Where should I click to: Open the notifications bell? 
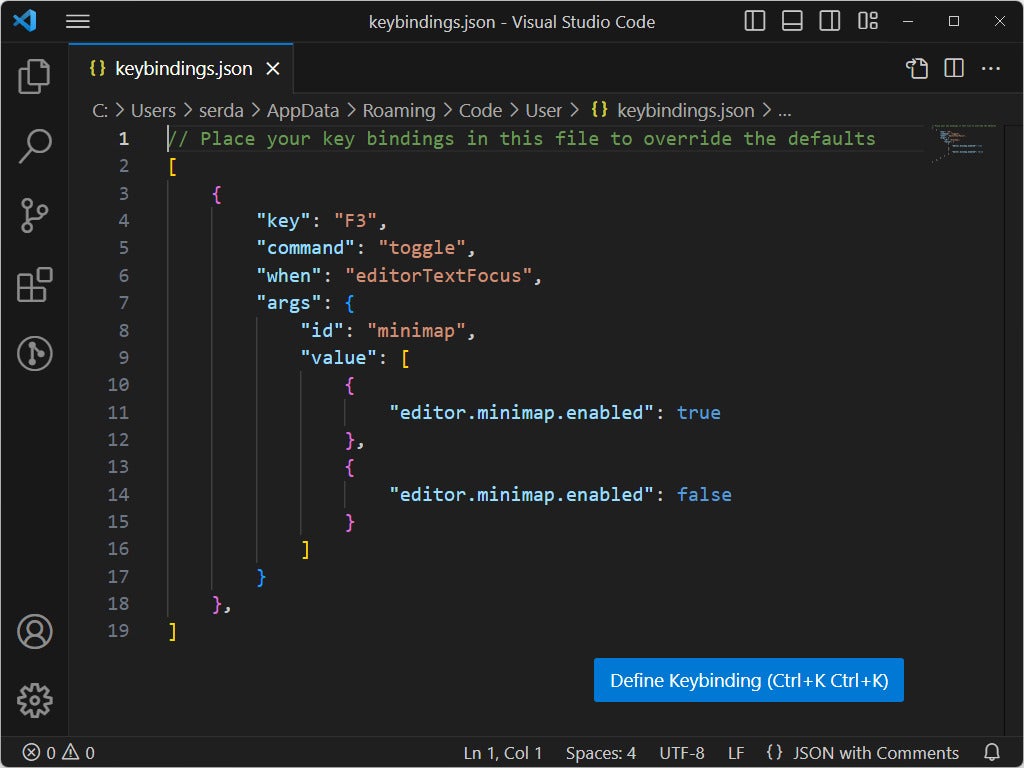click(x=992, y=753)
